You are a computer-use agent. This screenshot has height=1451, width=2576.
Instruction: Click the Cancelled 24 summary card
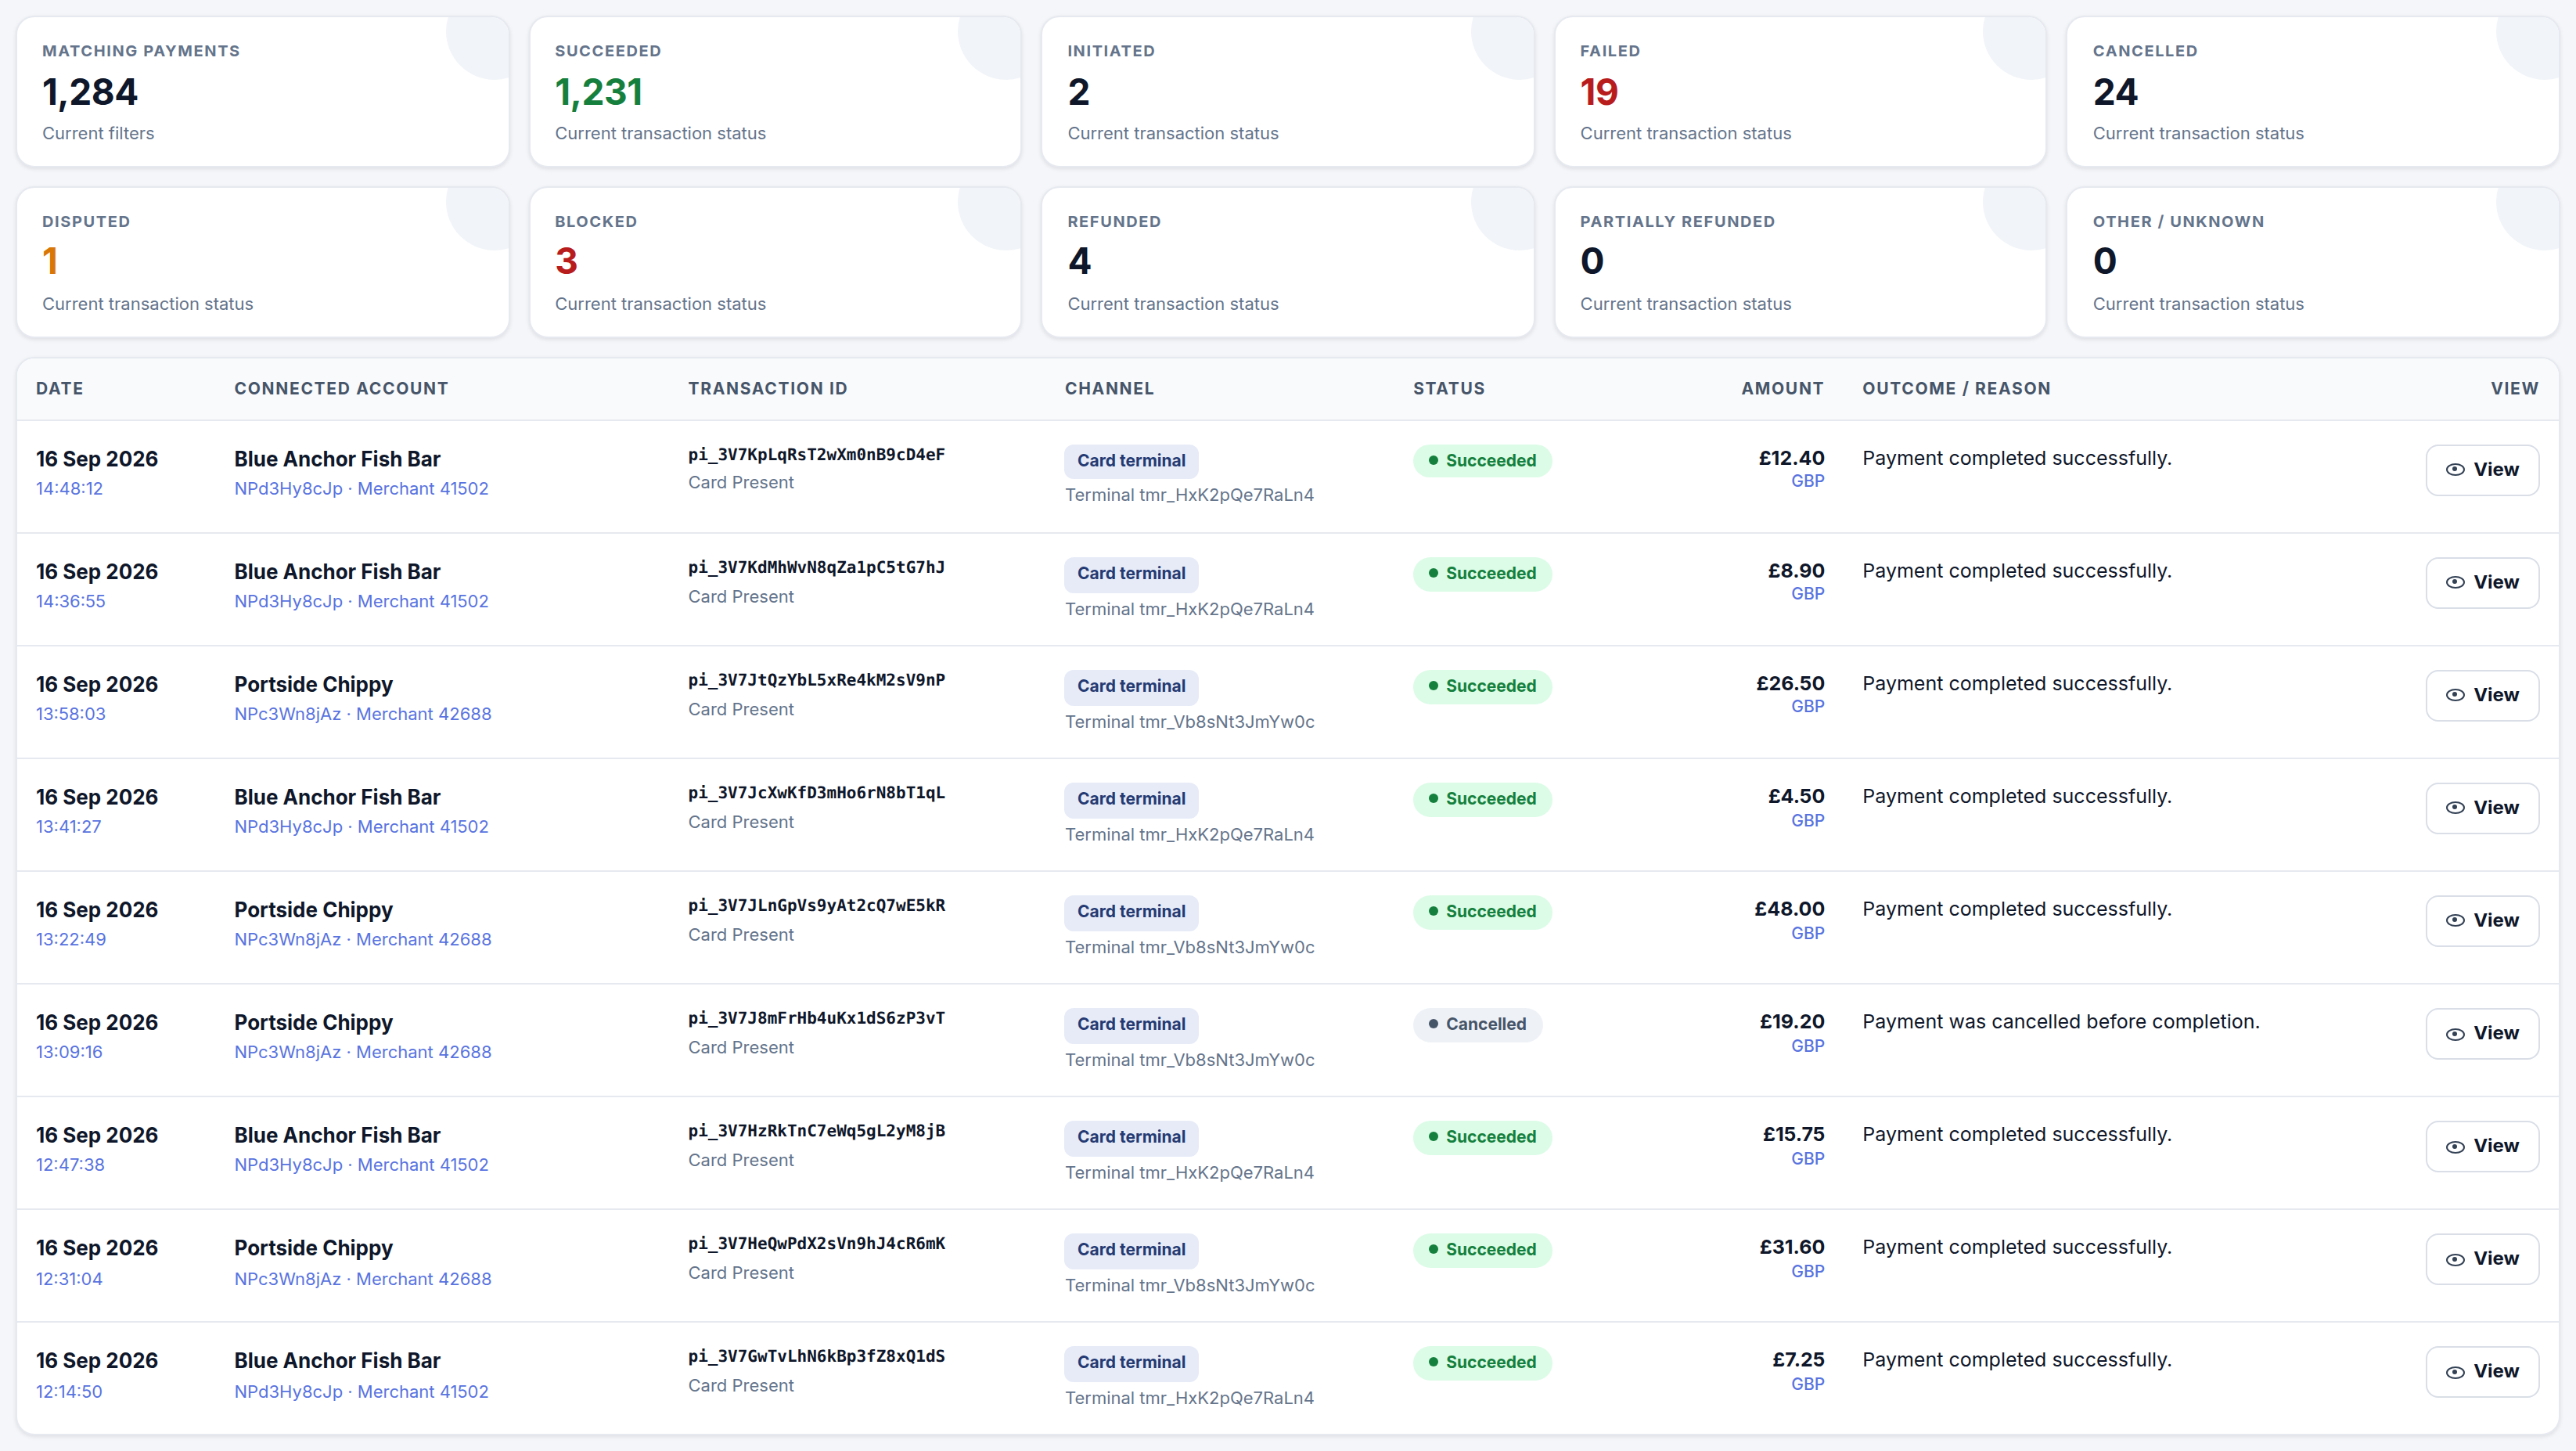point(2313,92)
